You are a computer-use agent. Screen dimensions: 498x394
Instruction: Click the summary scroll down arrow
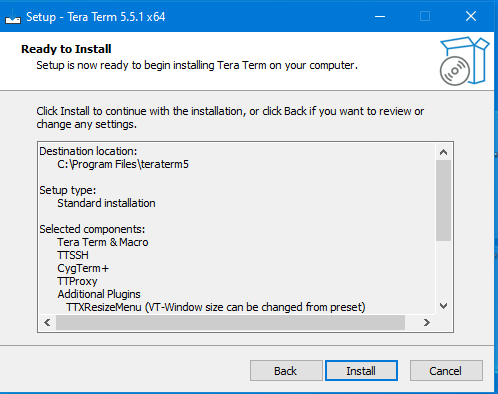(x=443, y=306)
